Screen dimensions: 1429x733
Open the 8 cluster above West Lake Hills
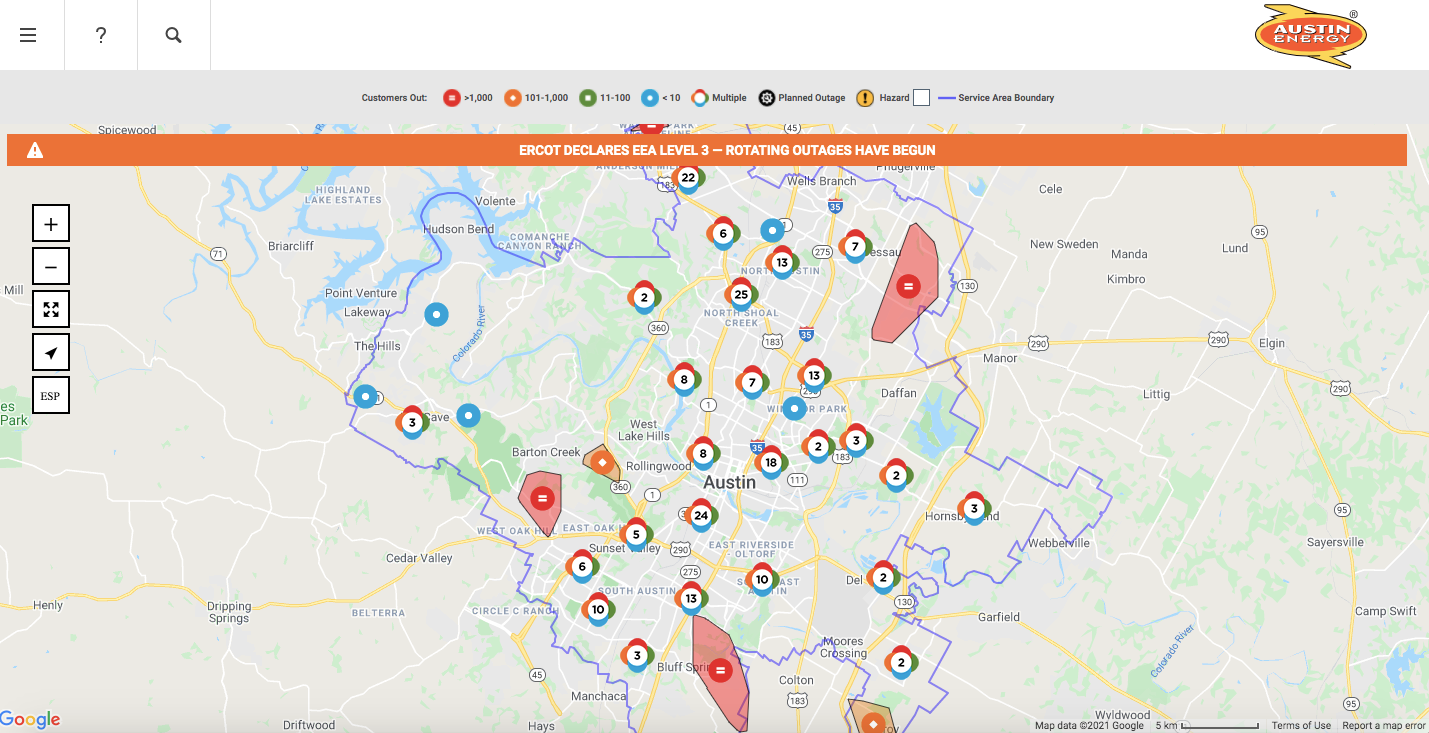[684, 380]
